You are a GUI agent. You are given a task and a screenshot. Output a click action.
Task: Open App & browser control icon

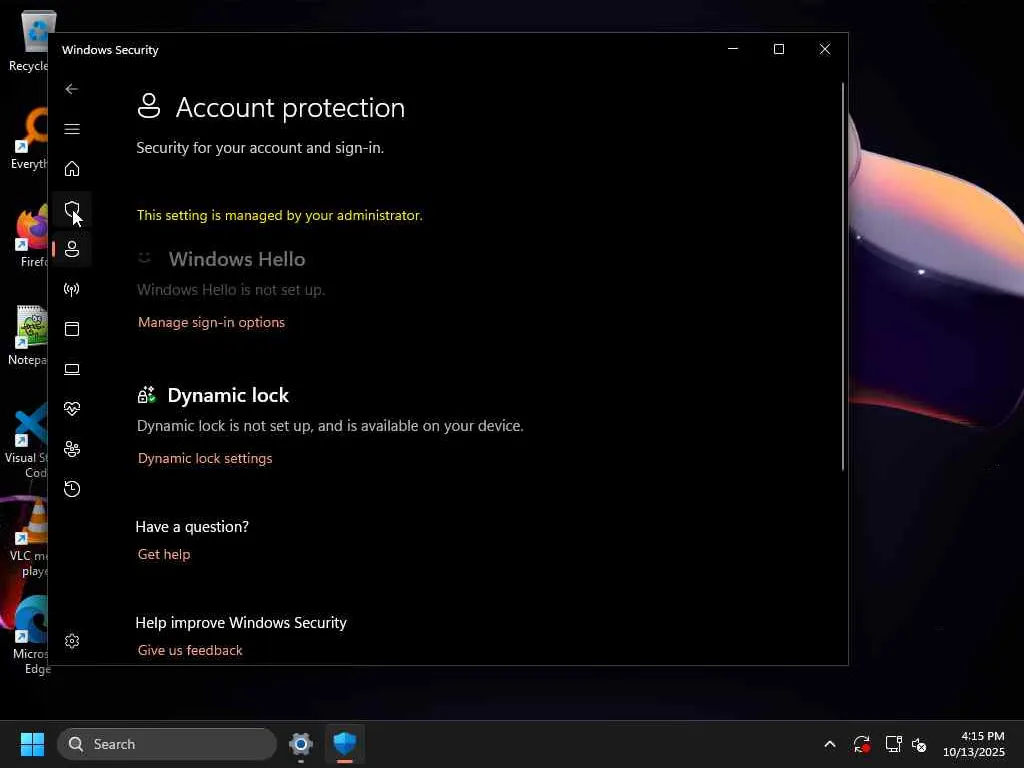[72, 328]
